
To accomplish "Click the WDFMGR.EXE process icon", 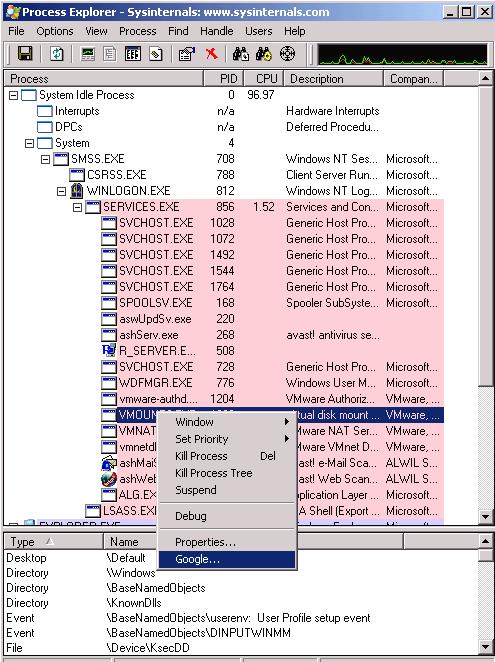I will 109,383.
